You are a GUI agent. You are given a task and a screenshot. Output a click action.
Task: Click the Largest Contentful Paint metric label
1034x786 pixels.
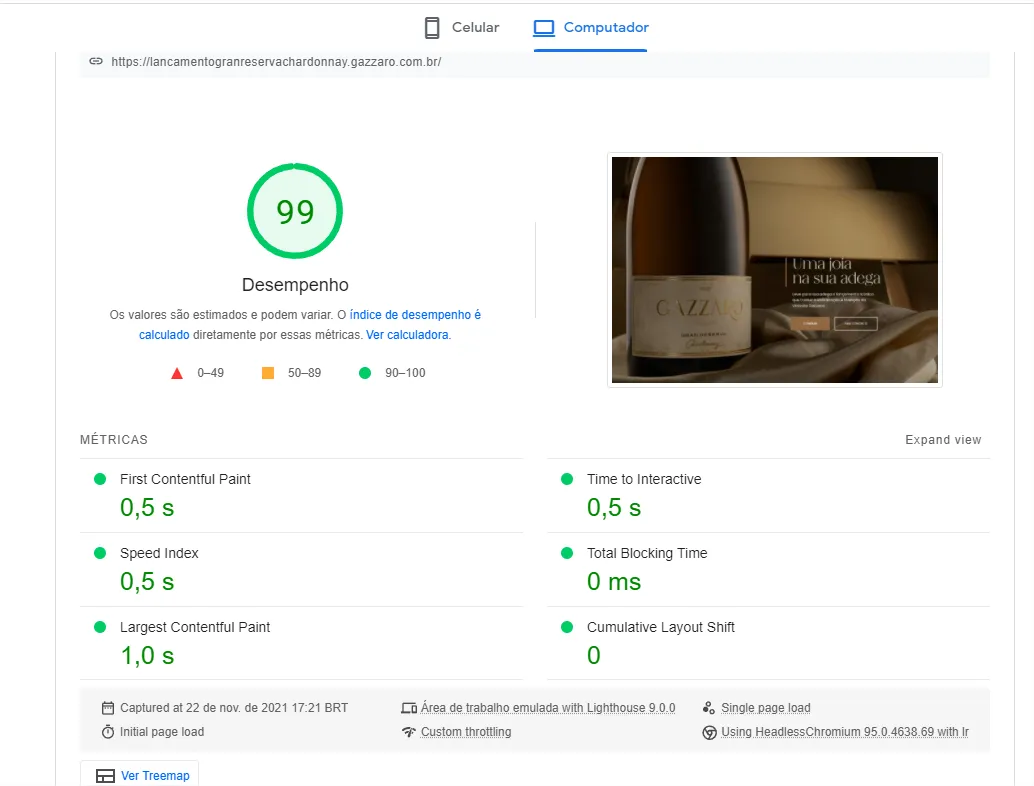(195, 627)
